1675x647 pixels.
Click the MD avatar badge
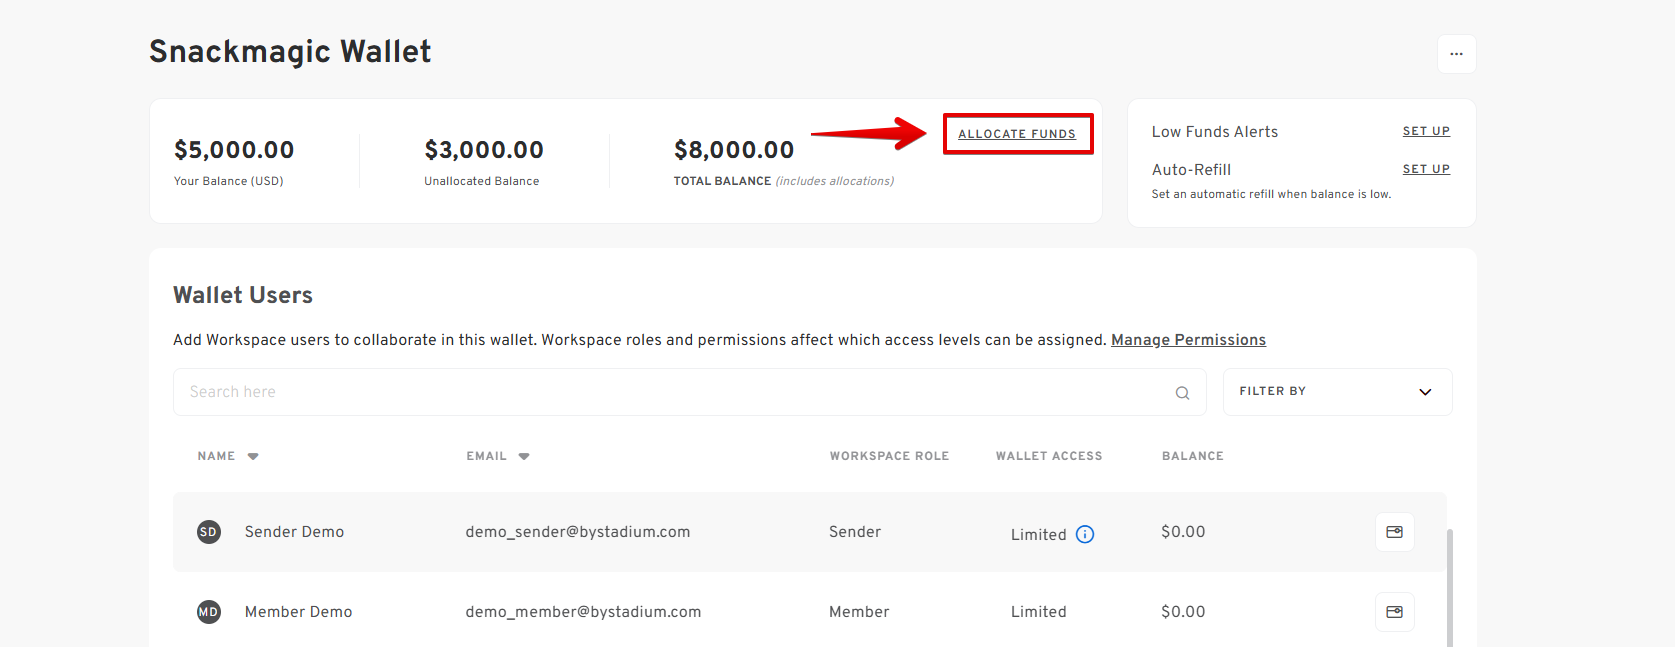[209, 612]
